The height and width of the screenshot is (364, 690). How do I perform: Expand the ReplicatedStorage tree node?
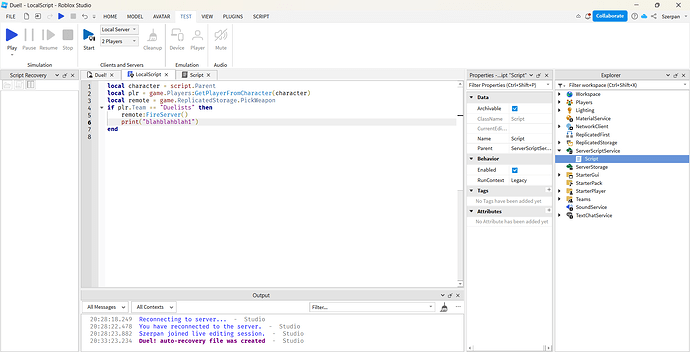(x=560, y=143)
